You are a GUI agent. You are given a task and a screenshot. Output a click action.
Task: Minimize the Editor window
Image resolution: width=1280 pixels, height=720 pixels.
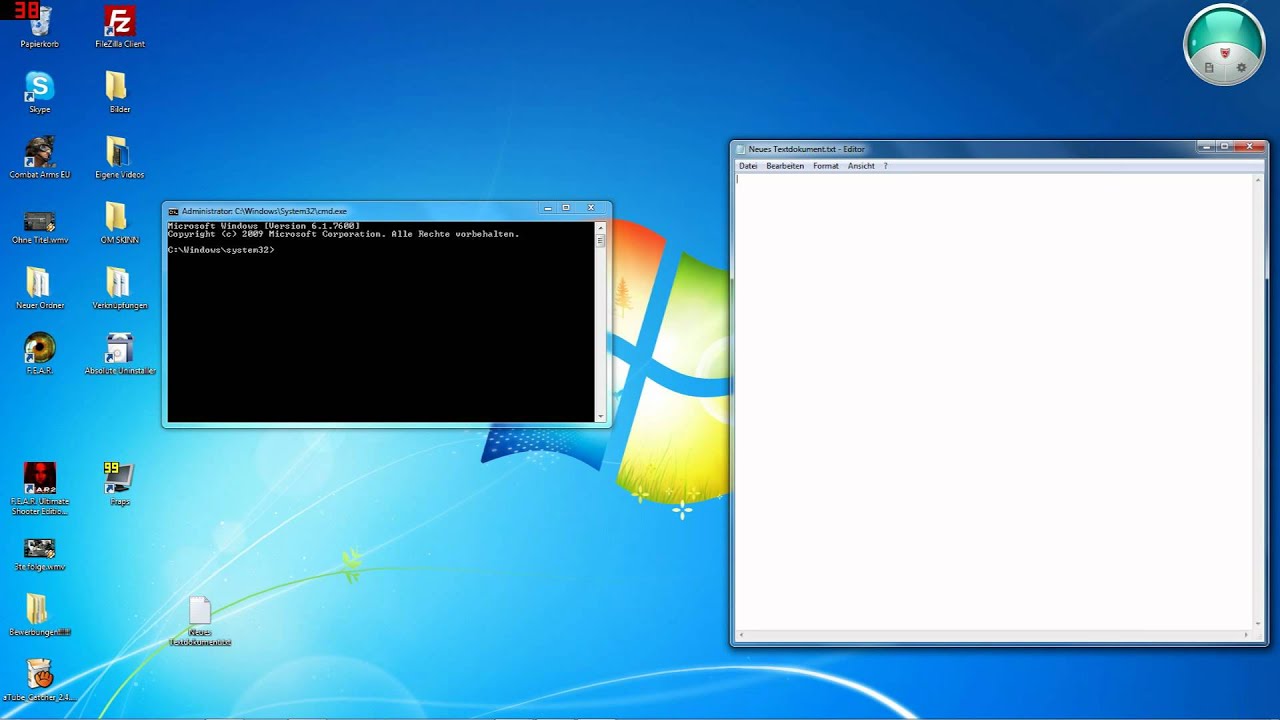point(1206,147)
